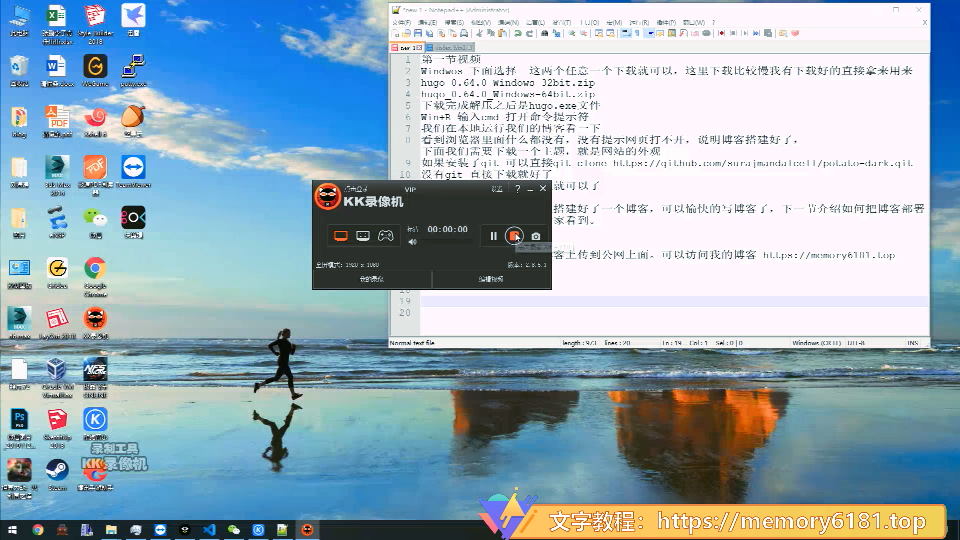Click the New file toolbar icon in Notepad++

[396, 34]
